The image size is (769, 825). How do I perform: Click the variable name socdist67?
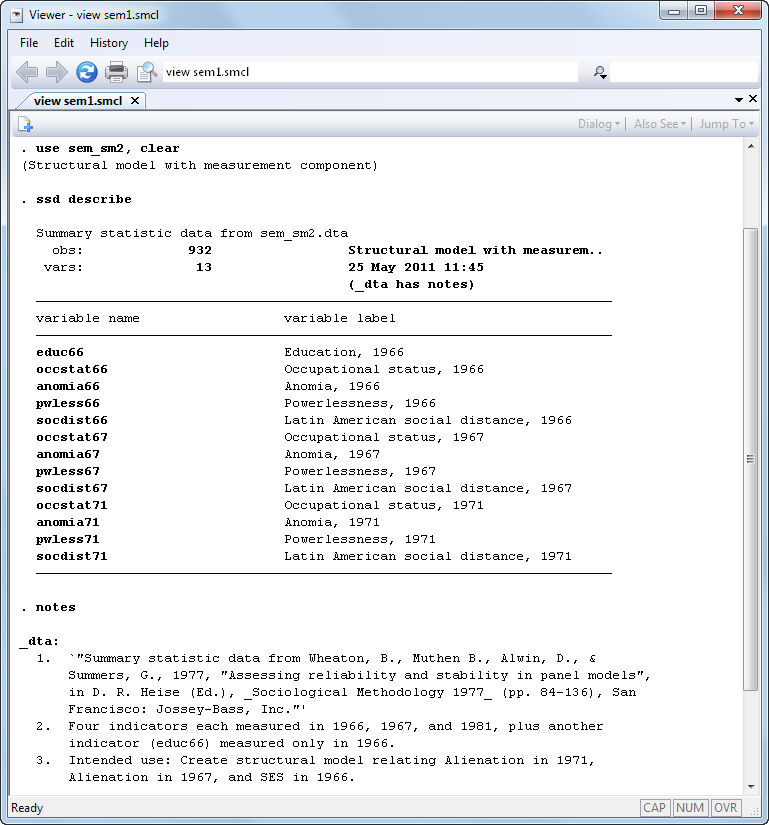pyautogui.click(x=72, y=488)
